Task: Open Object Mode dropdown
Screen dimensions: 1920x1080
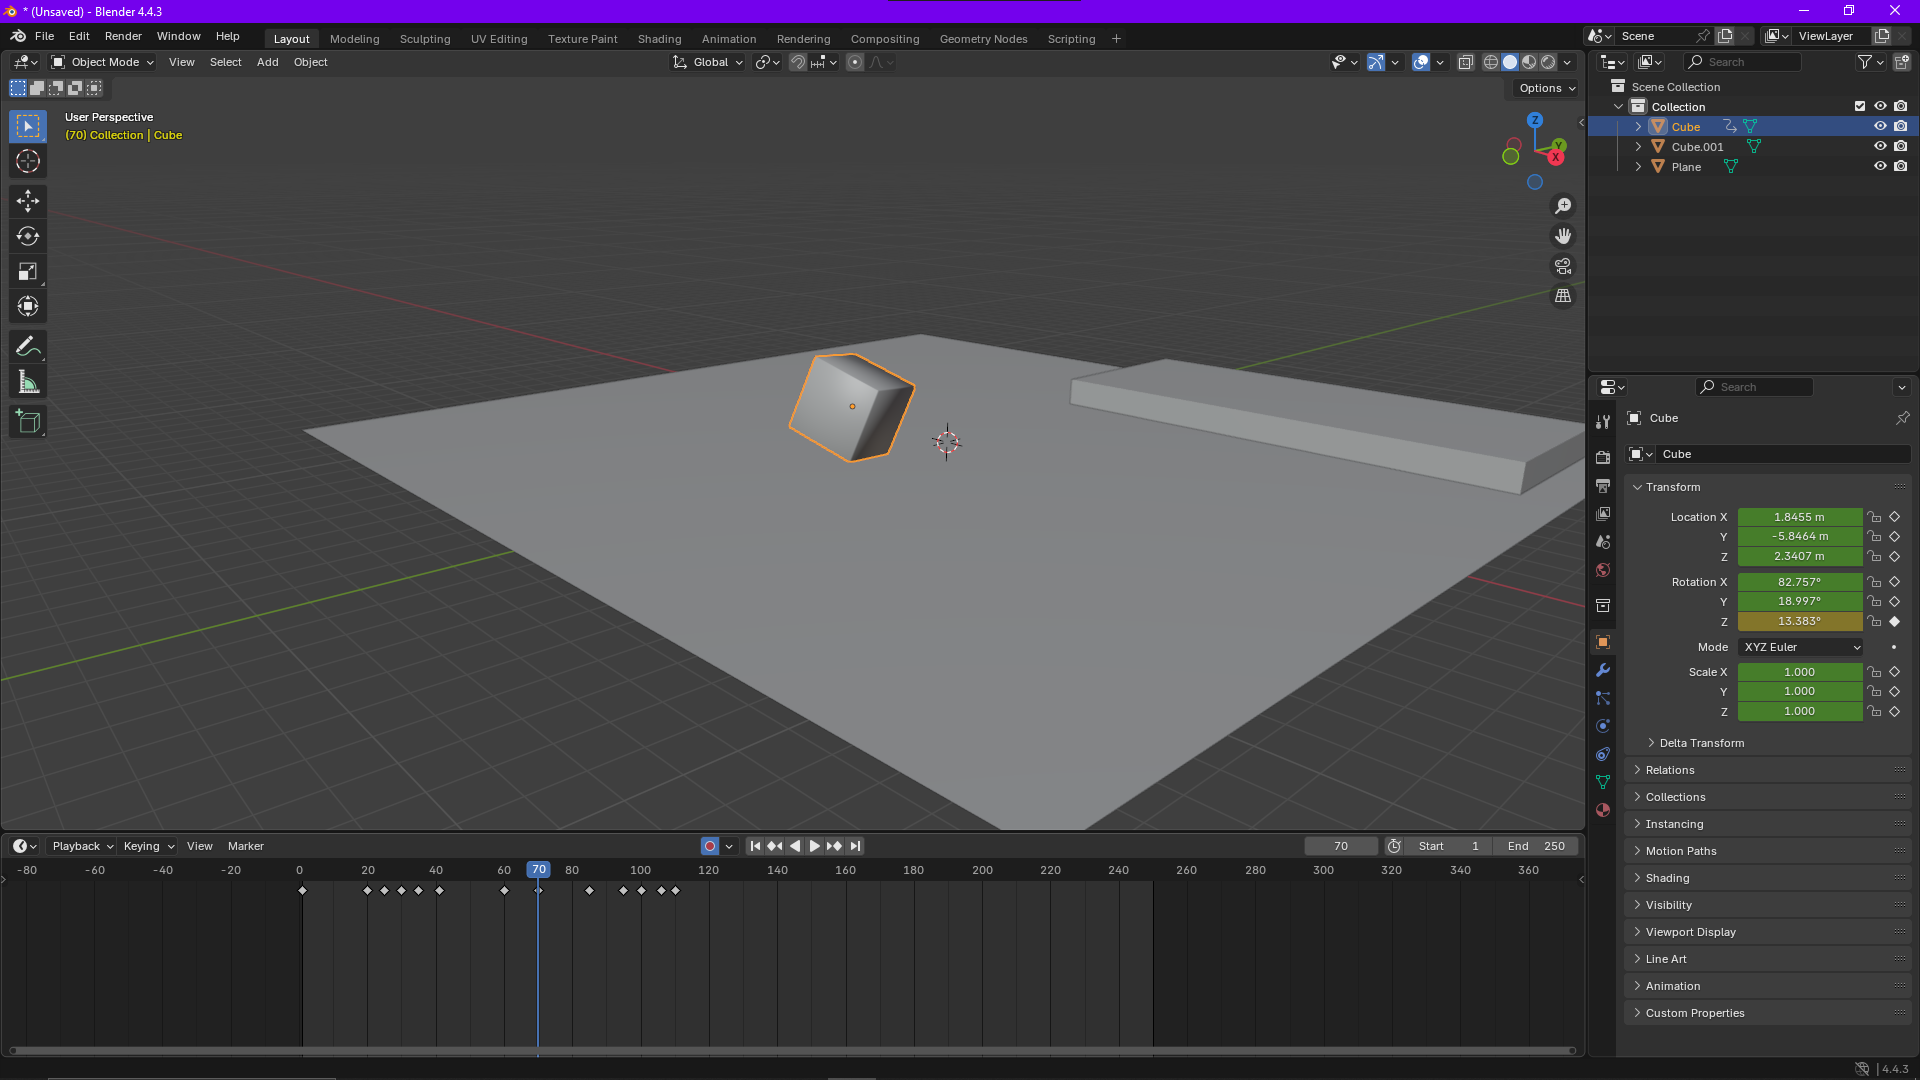Action: click(103, 62)
